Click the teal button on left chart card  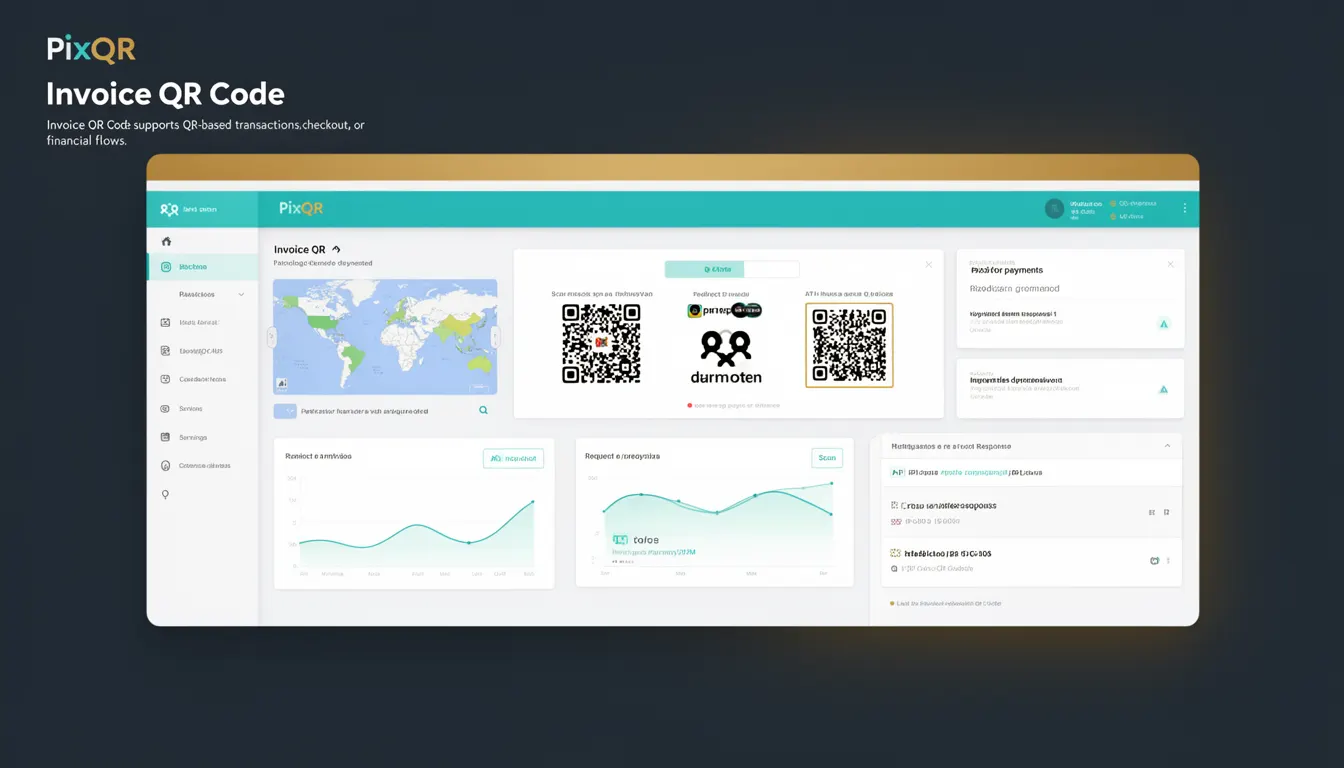(513, 458)
